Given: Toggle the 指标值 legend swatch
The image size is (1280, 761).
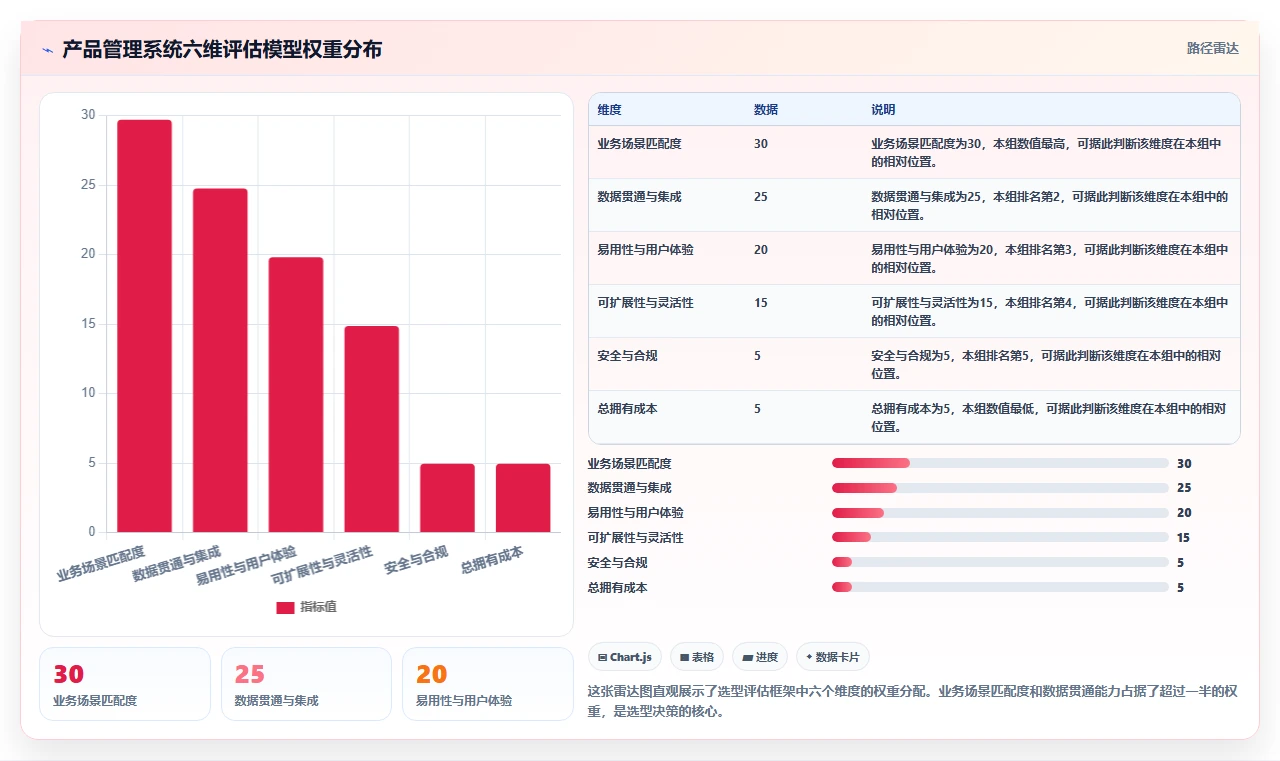Looking at the screenshot, I should (x=285, y=607).
